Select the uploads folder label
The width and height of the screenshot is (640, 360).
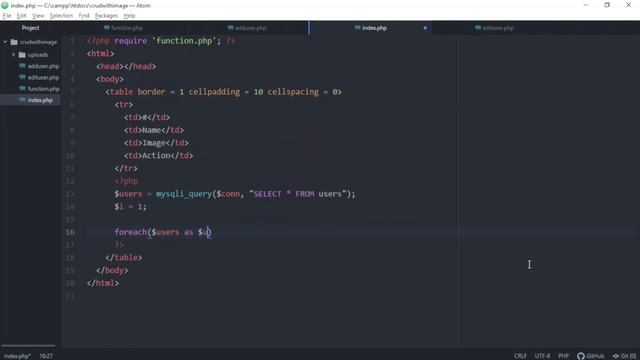click(38, 55)
